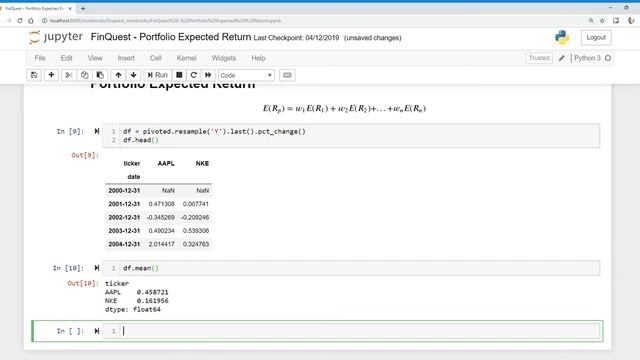640x360 pixels.
Task: Click the kernel idle circle indicator
Action: [x=608, y=58]
